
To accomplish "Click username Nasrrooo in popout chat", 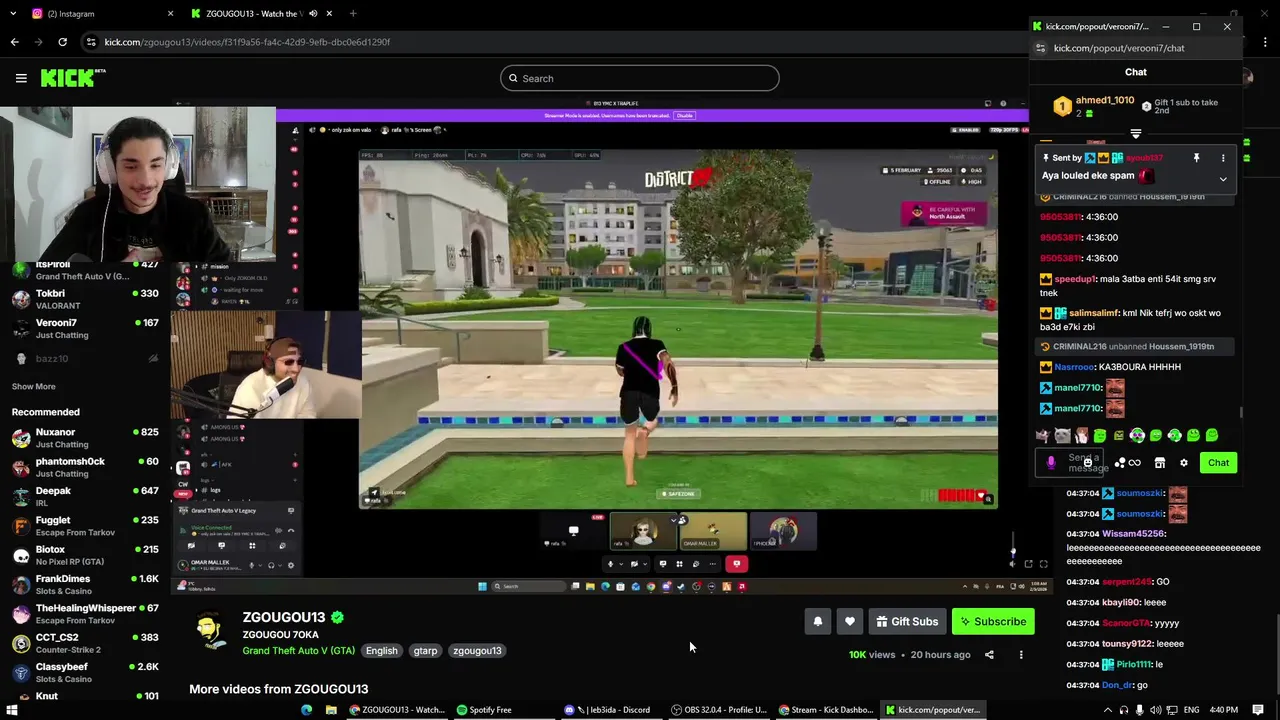I will pyautogui.click(x=1074, y=367).
